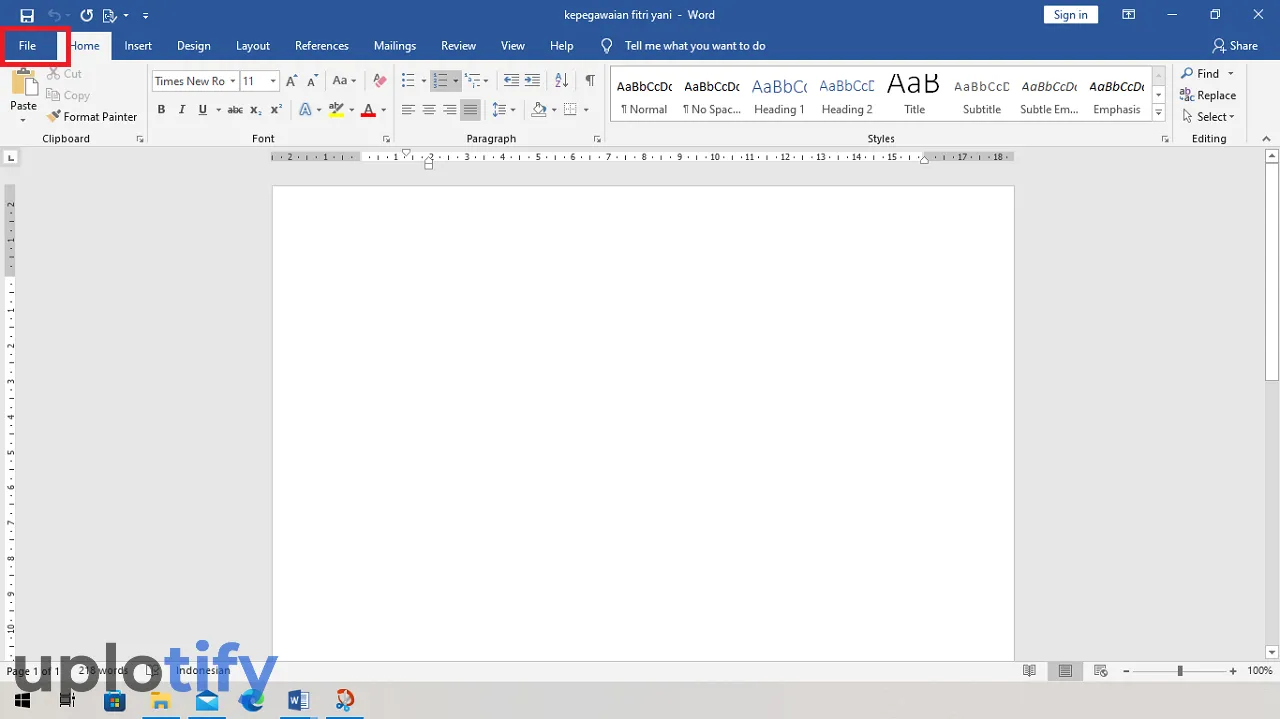
Task: Switch to the Mailings tab
Action: 395,46
